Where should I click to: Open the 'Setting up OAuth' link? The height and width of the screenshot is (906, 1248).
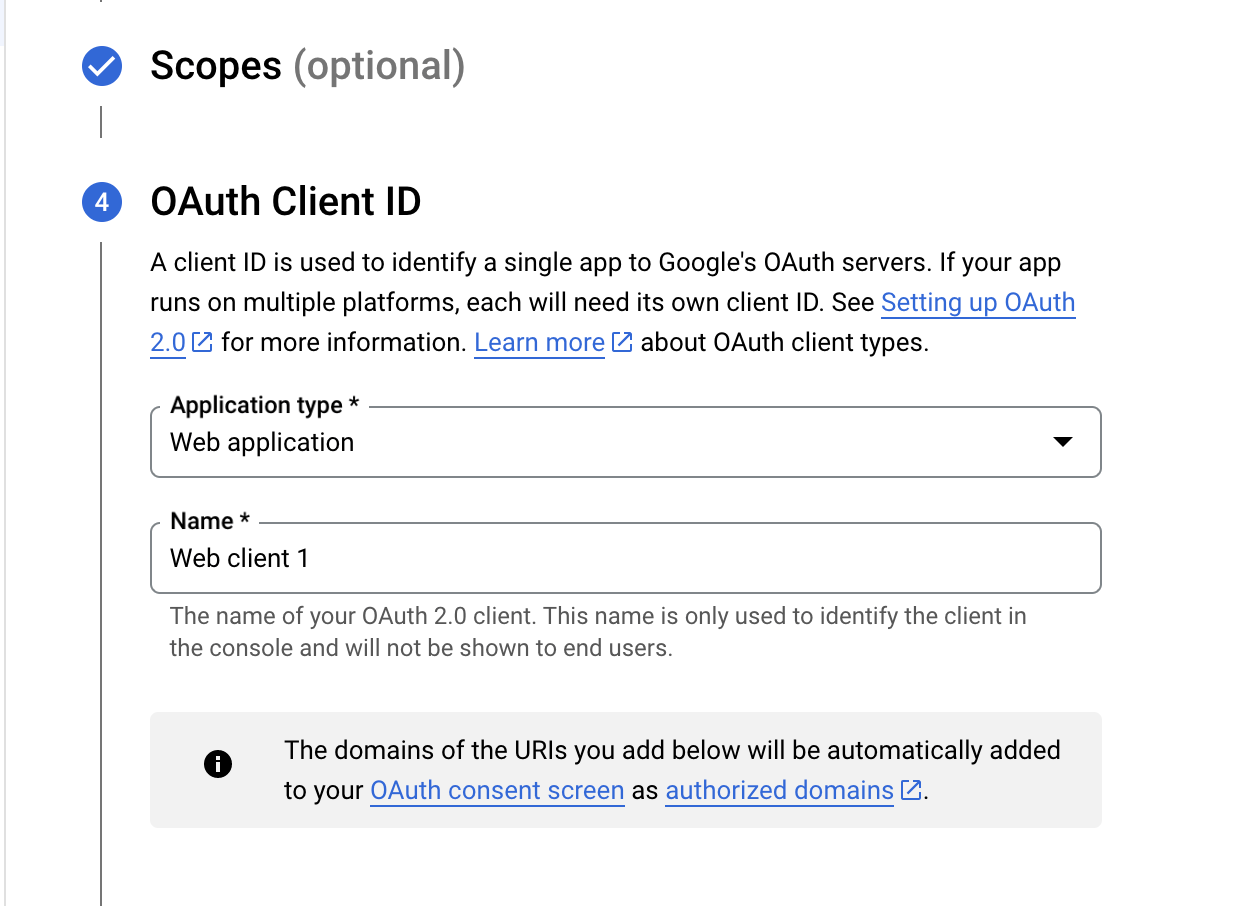coord(977,303)
